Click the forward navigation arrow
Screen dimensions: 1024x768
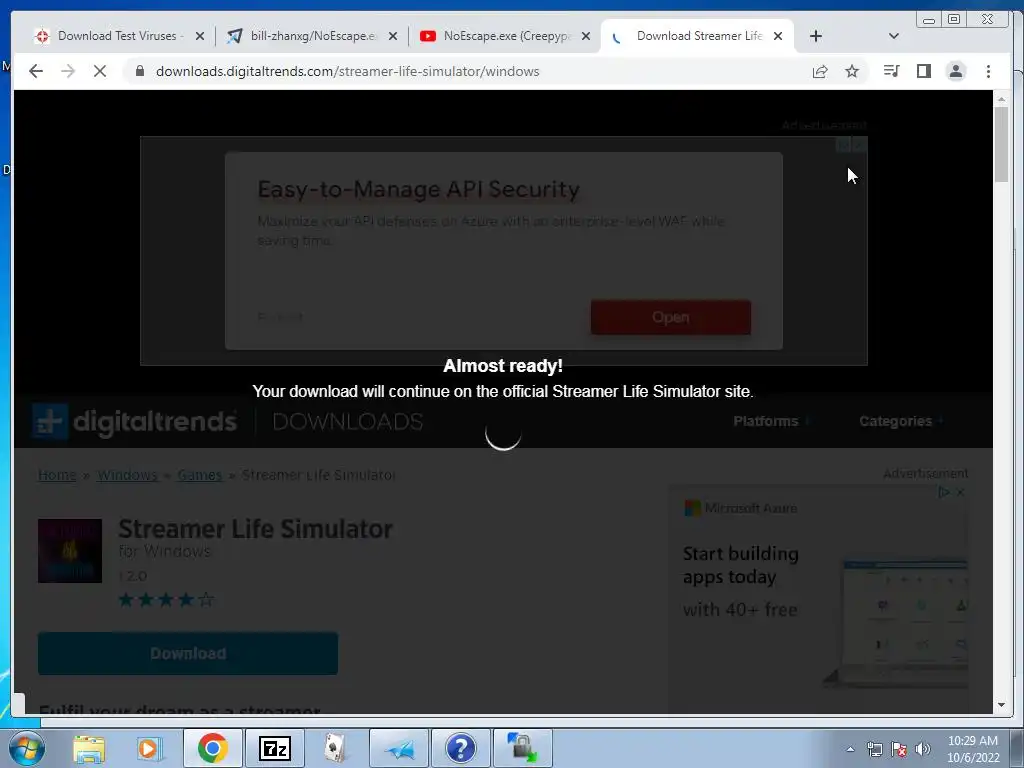coord(68,71)
